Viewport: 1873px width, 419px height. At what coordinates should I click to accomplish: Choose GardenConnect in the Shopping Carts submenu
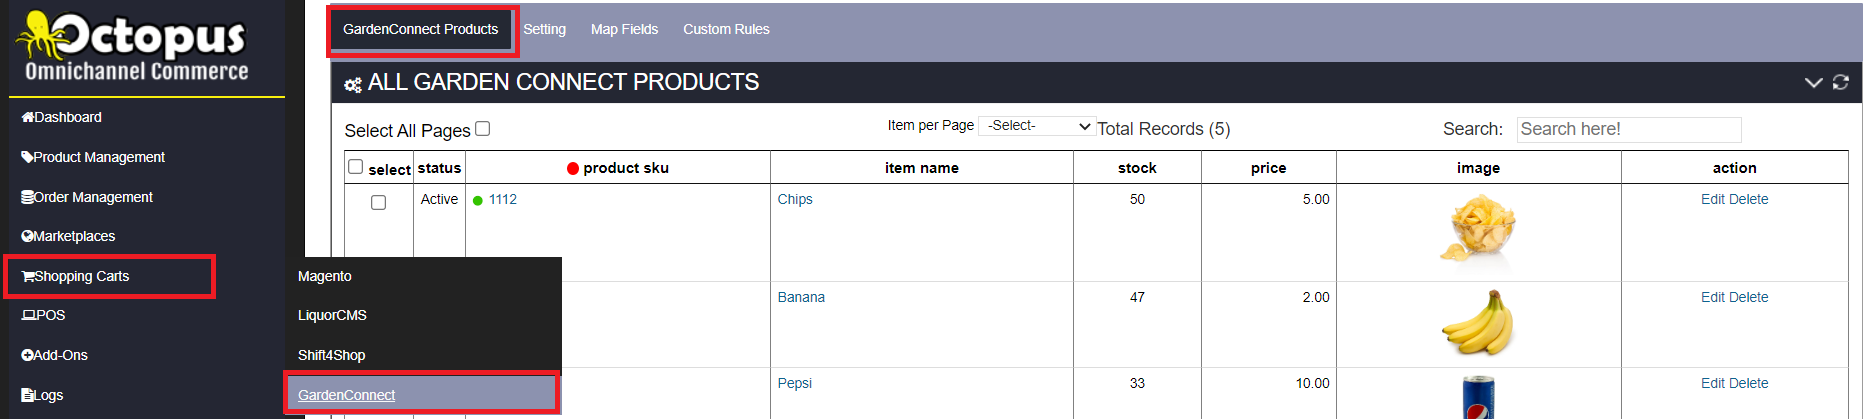click(x=346, y=395)
